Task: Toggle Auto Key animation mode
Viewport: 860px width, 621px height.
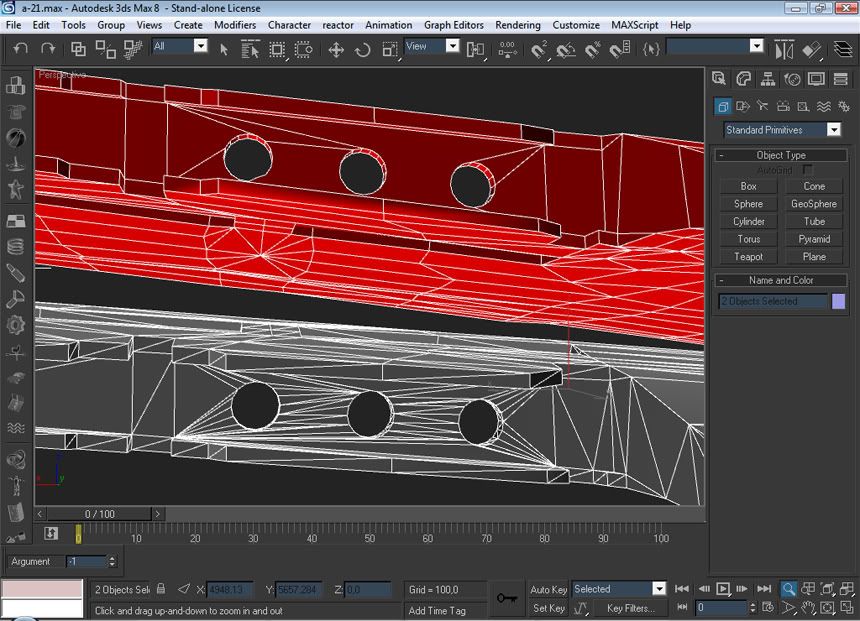Action: 548,589
